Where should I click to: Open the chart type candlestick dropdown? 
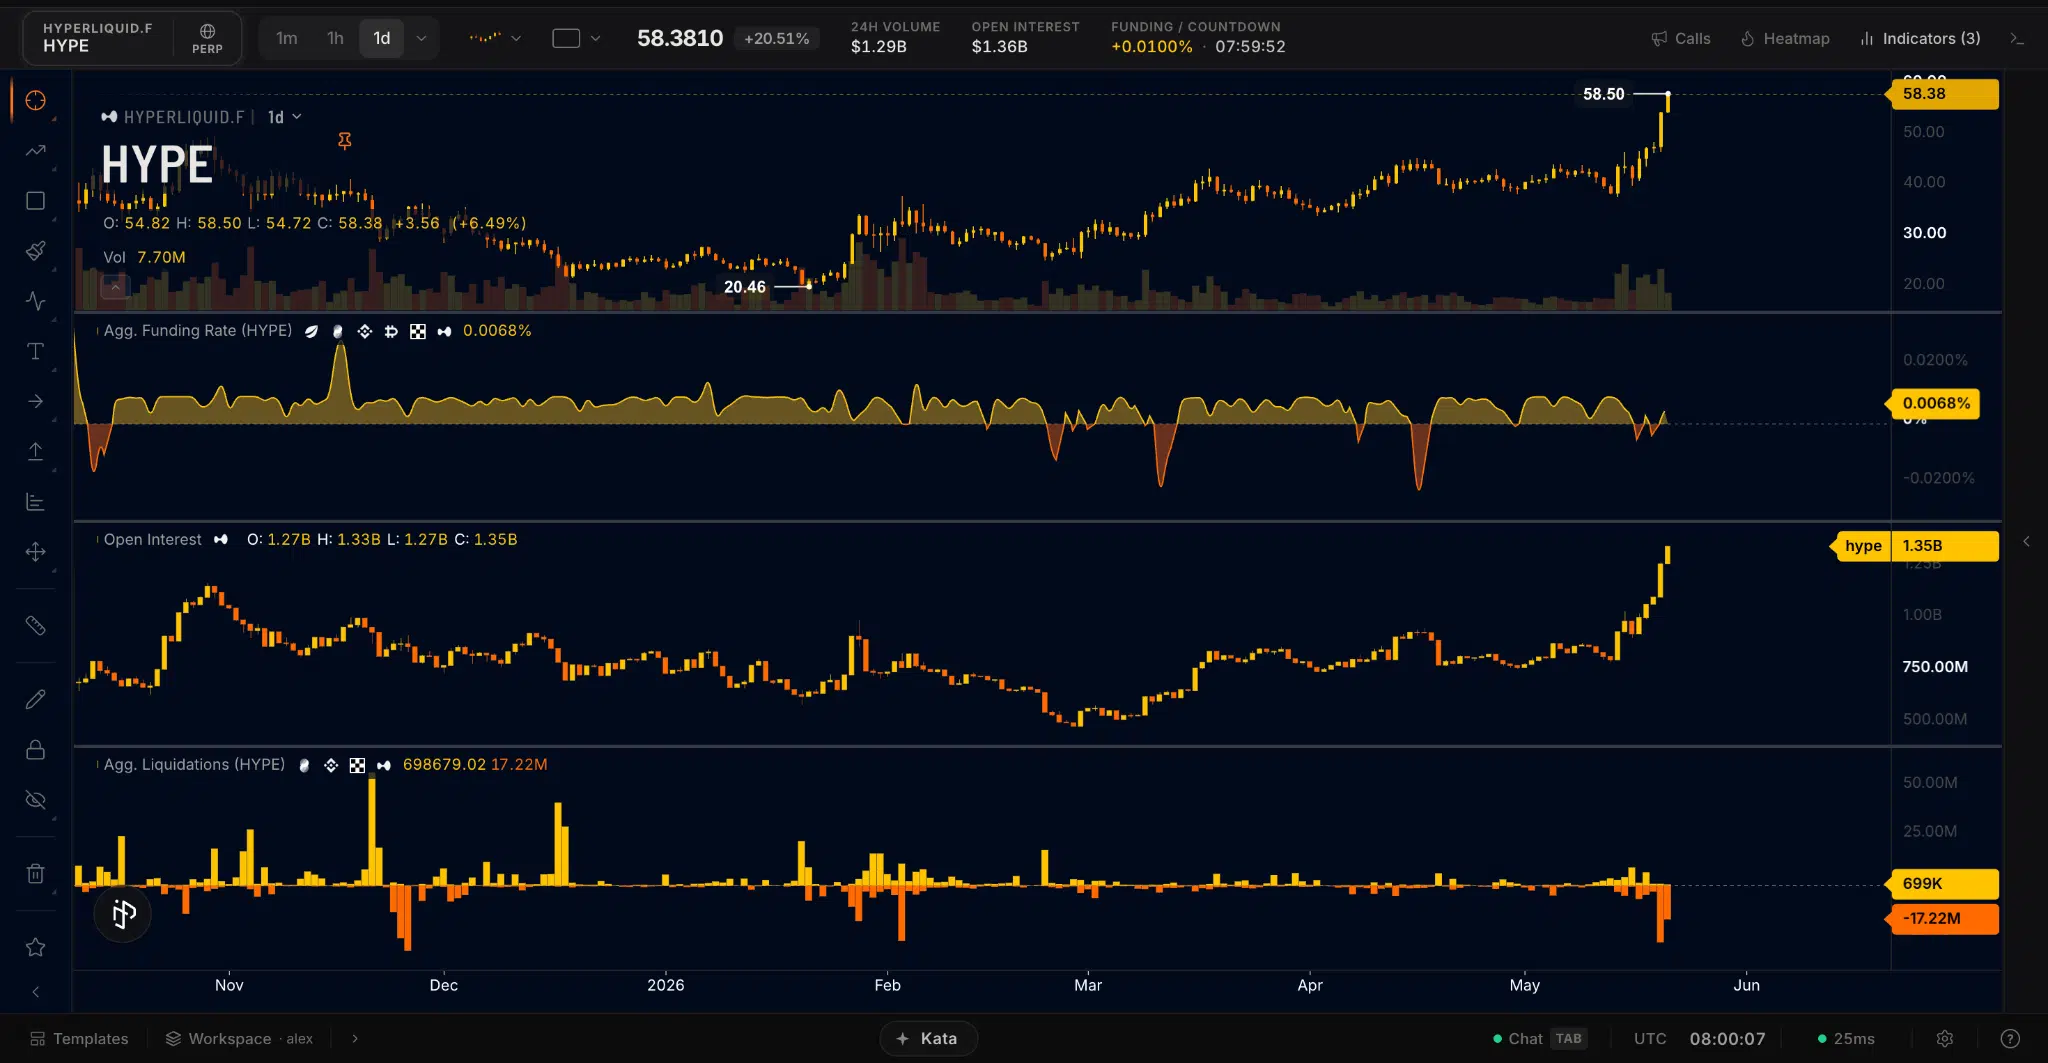(496, 39)
